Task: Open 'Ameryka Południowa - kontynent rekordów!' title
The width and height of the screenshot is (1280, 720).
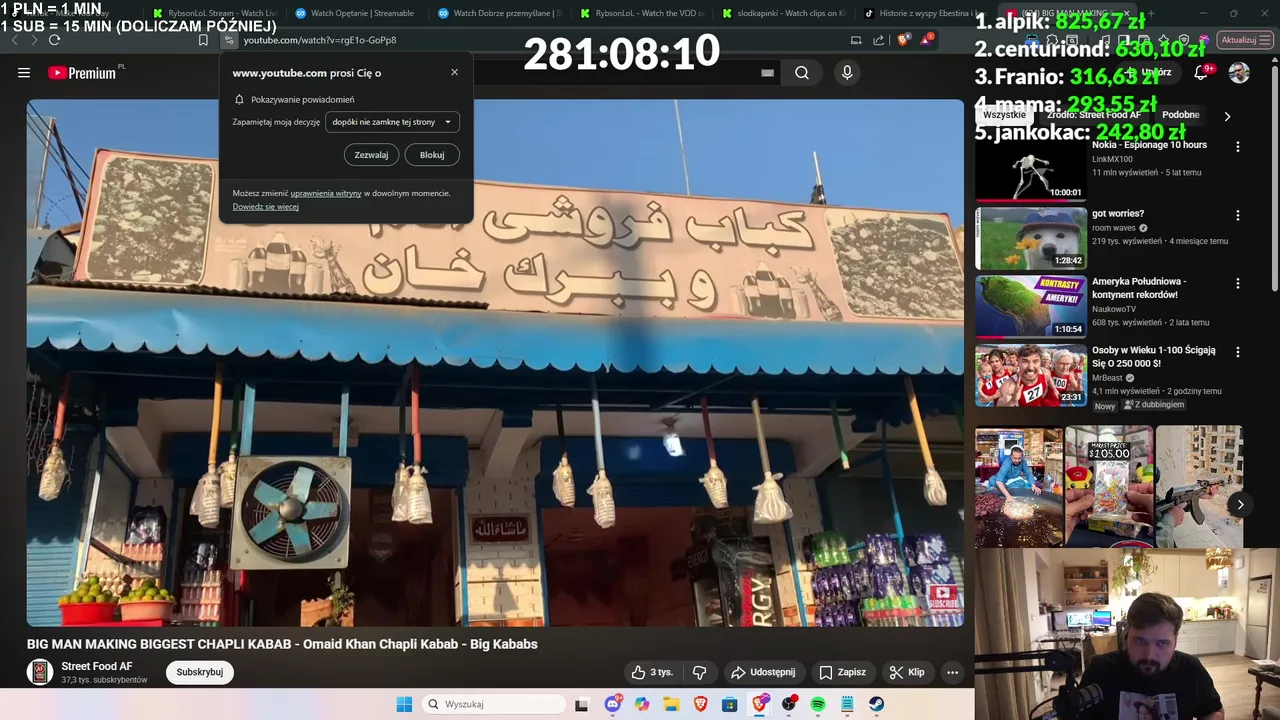Action: point(1139,288)
